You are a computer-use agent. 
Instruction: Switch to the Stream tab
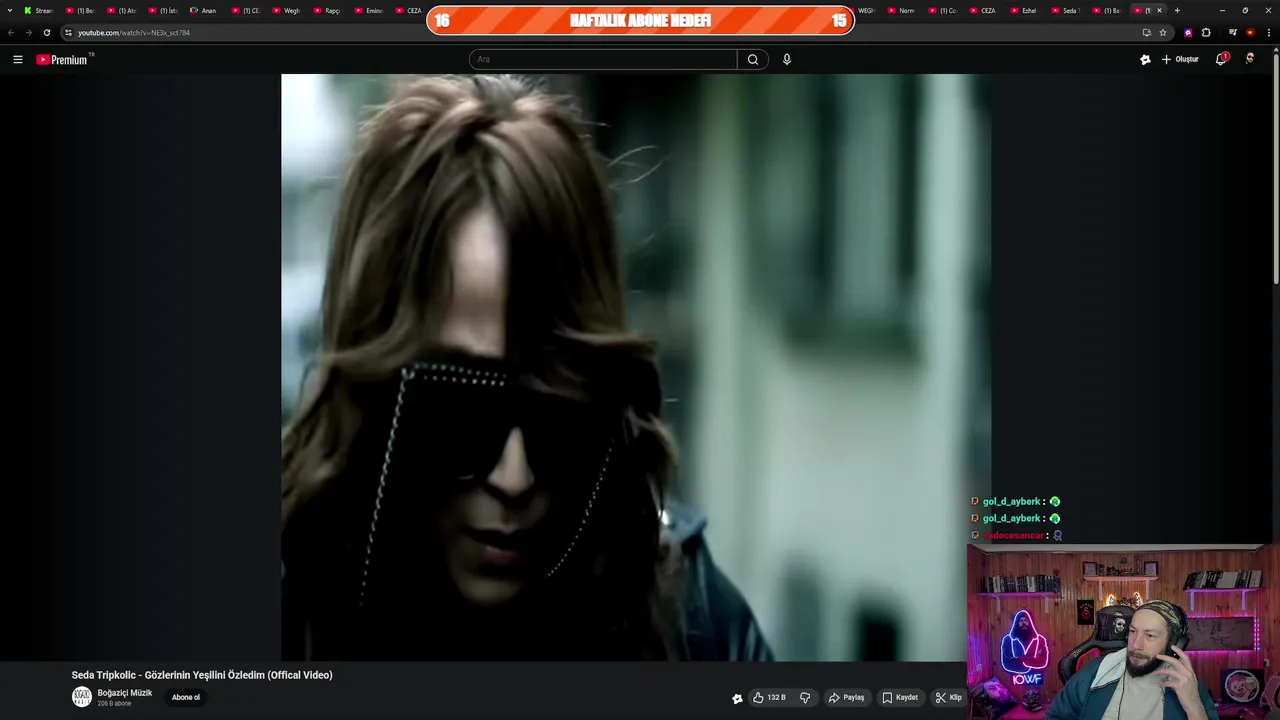tap(38, 10)
